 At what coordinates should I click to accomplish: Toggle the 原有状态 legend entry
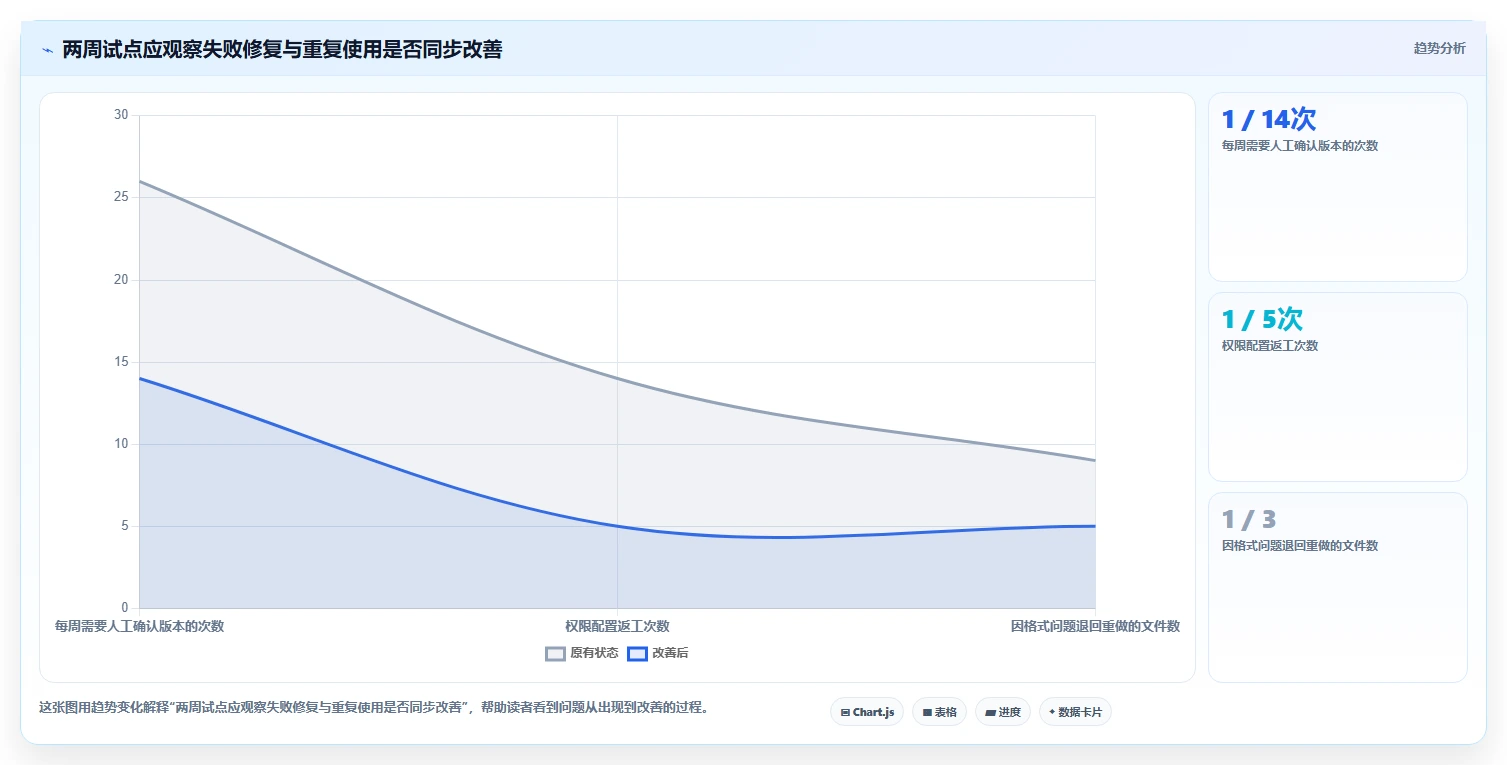click(581, 653)
